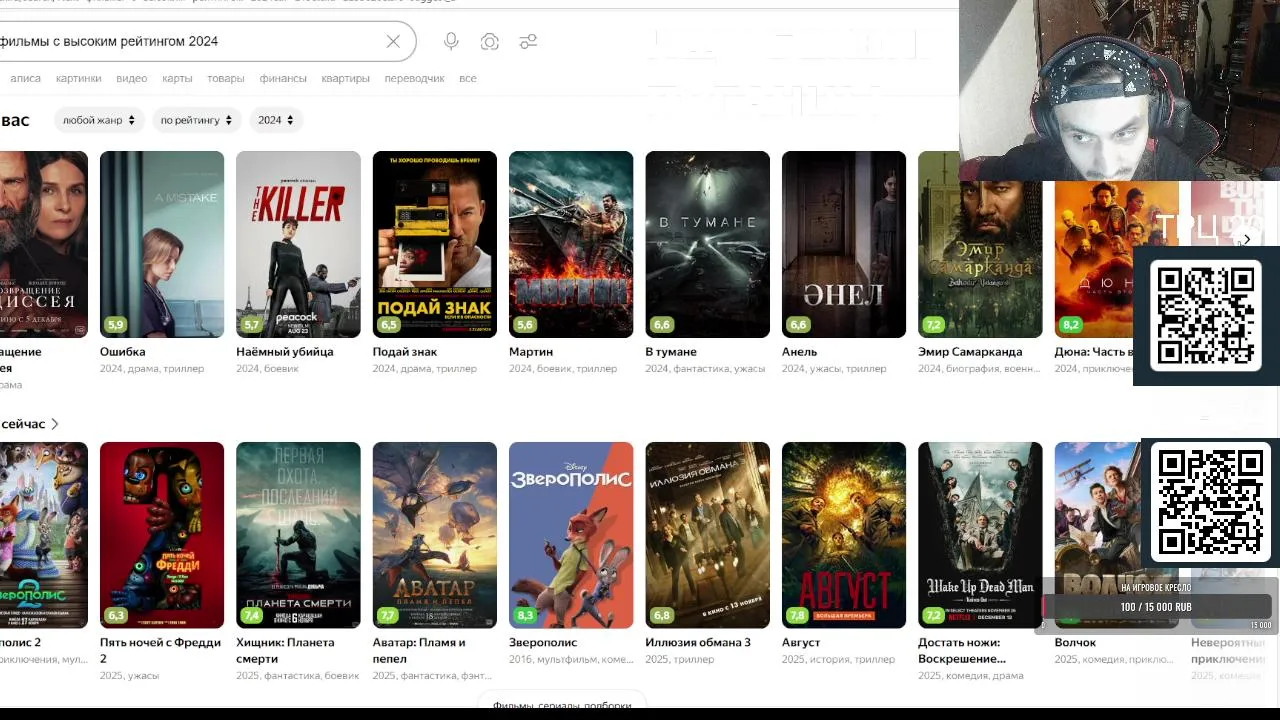Open the 'Зверополис' 2016 poster
The image size is (1280, 720).
click(571, 535)
